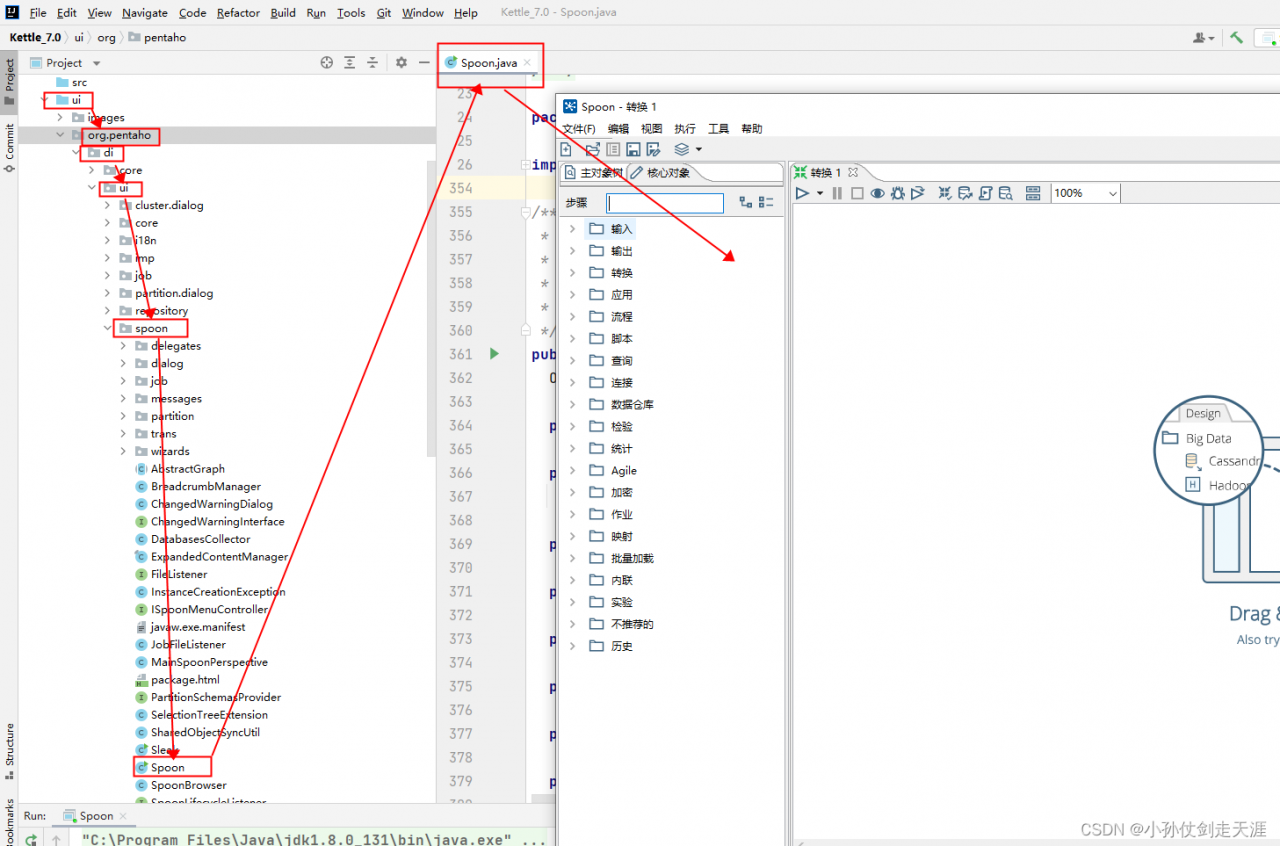The height and width of the screenshot is (846, 1280).
Task: Click the save icon in Spoon toolbar
Action: (x=633, y=150)
